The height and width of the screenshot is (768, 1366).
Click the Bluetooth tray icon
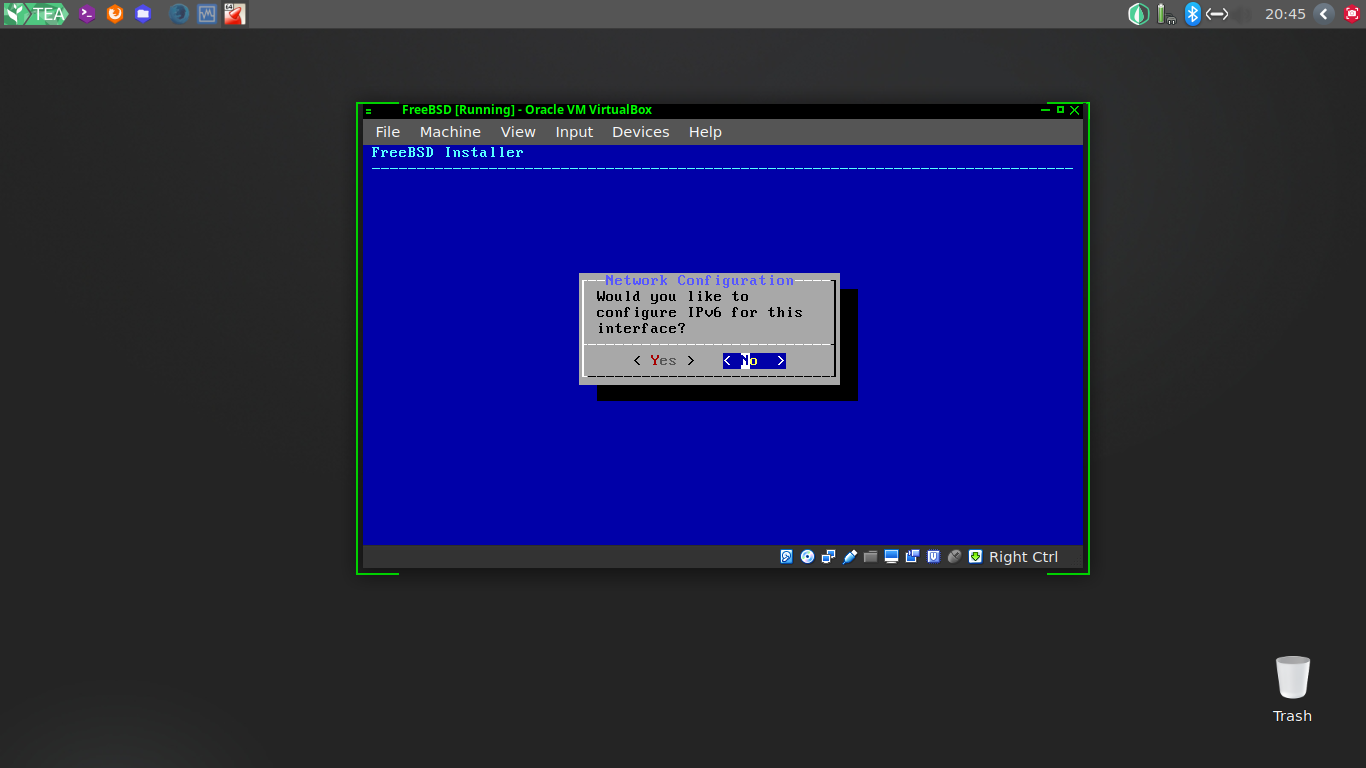[x=1192, y=14]
